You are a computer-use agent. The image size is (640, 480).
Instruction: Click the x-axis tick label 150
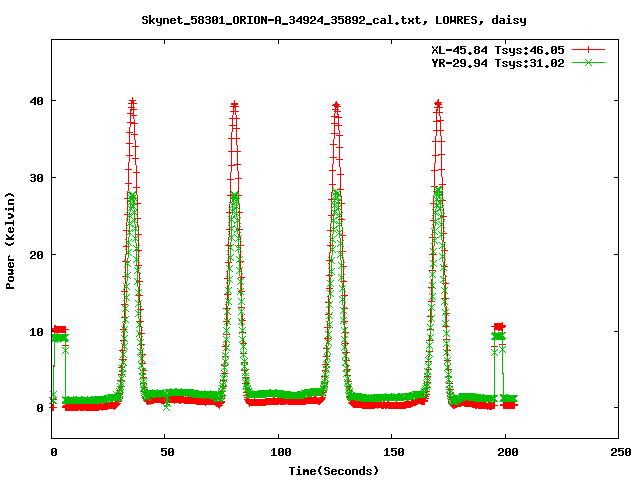(x=394, y=452)
